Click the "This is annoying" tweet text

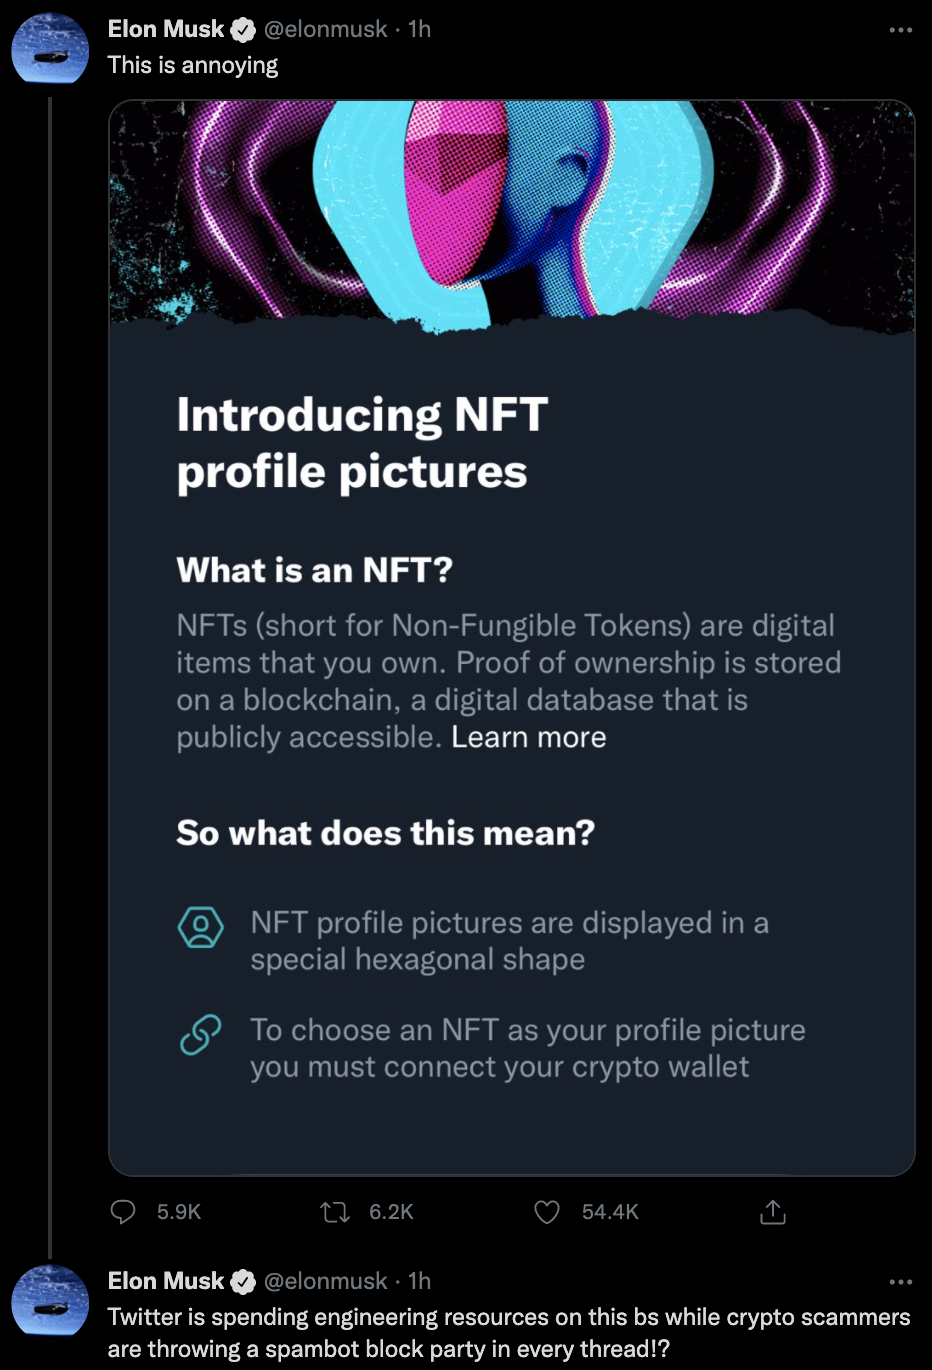tap(193, 65)
